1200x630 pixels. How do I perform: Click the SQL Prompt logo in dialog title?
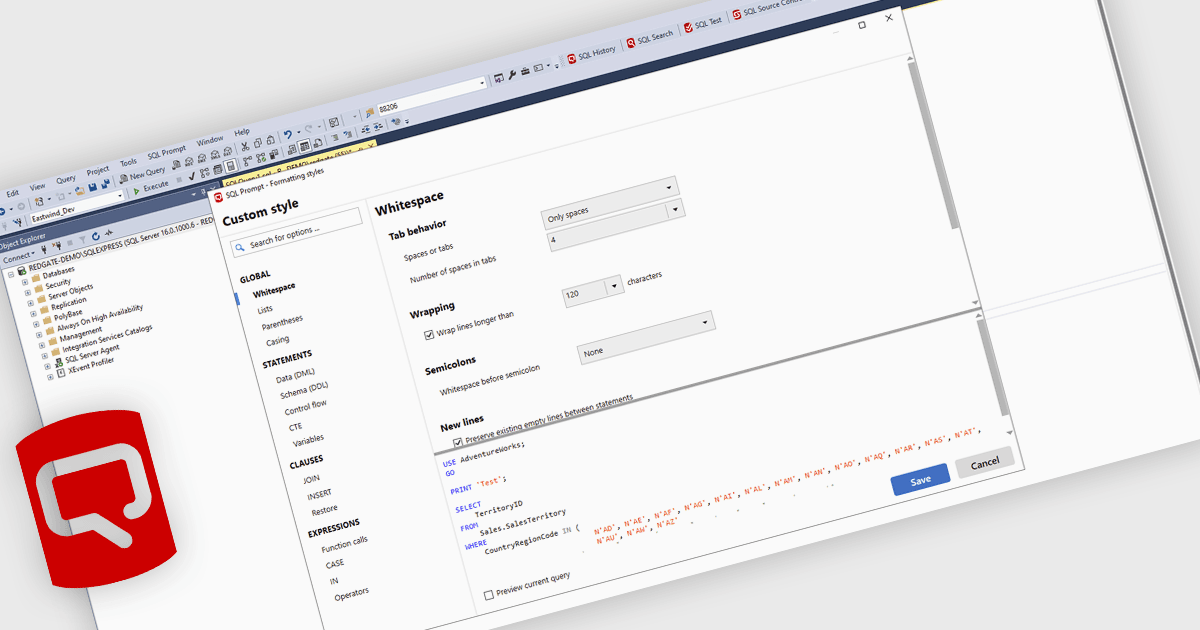(x=219, y=198)
